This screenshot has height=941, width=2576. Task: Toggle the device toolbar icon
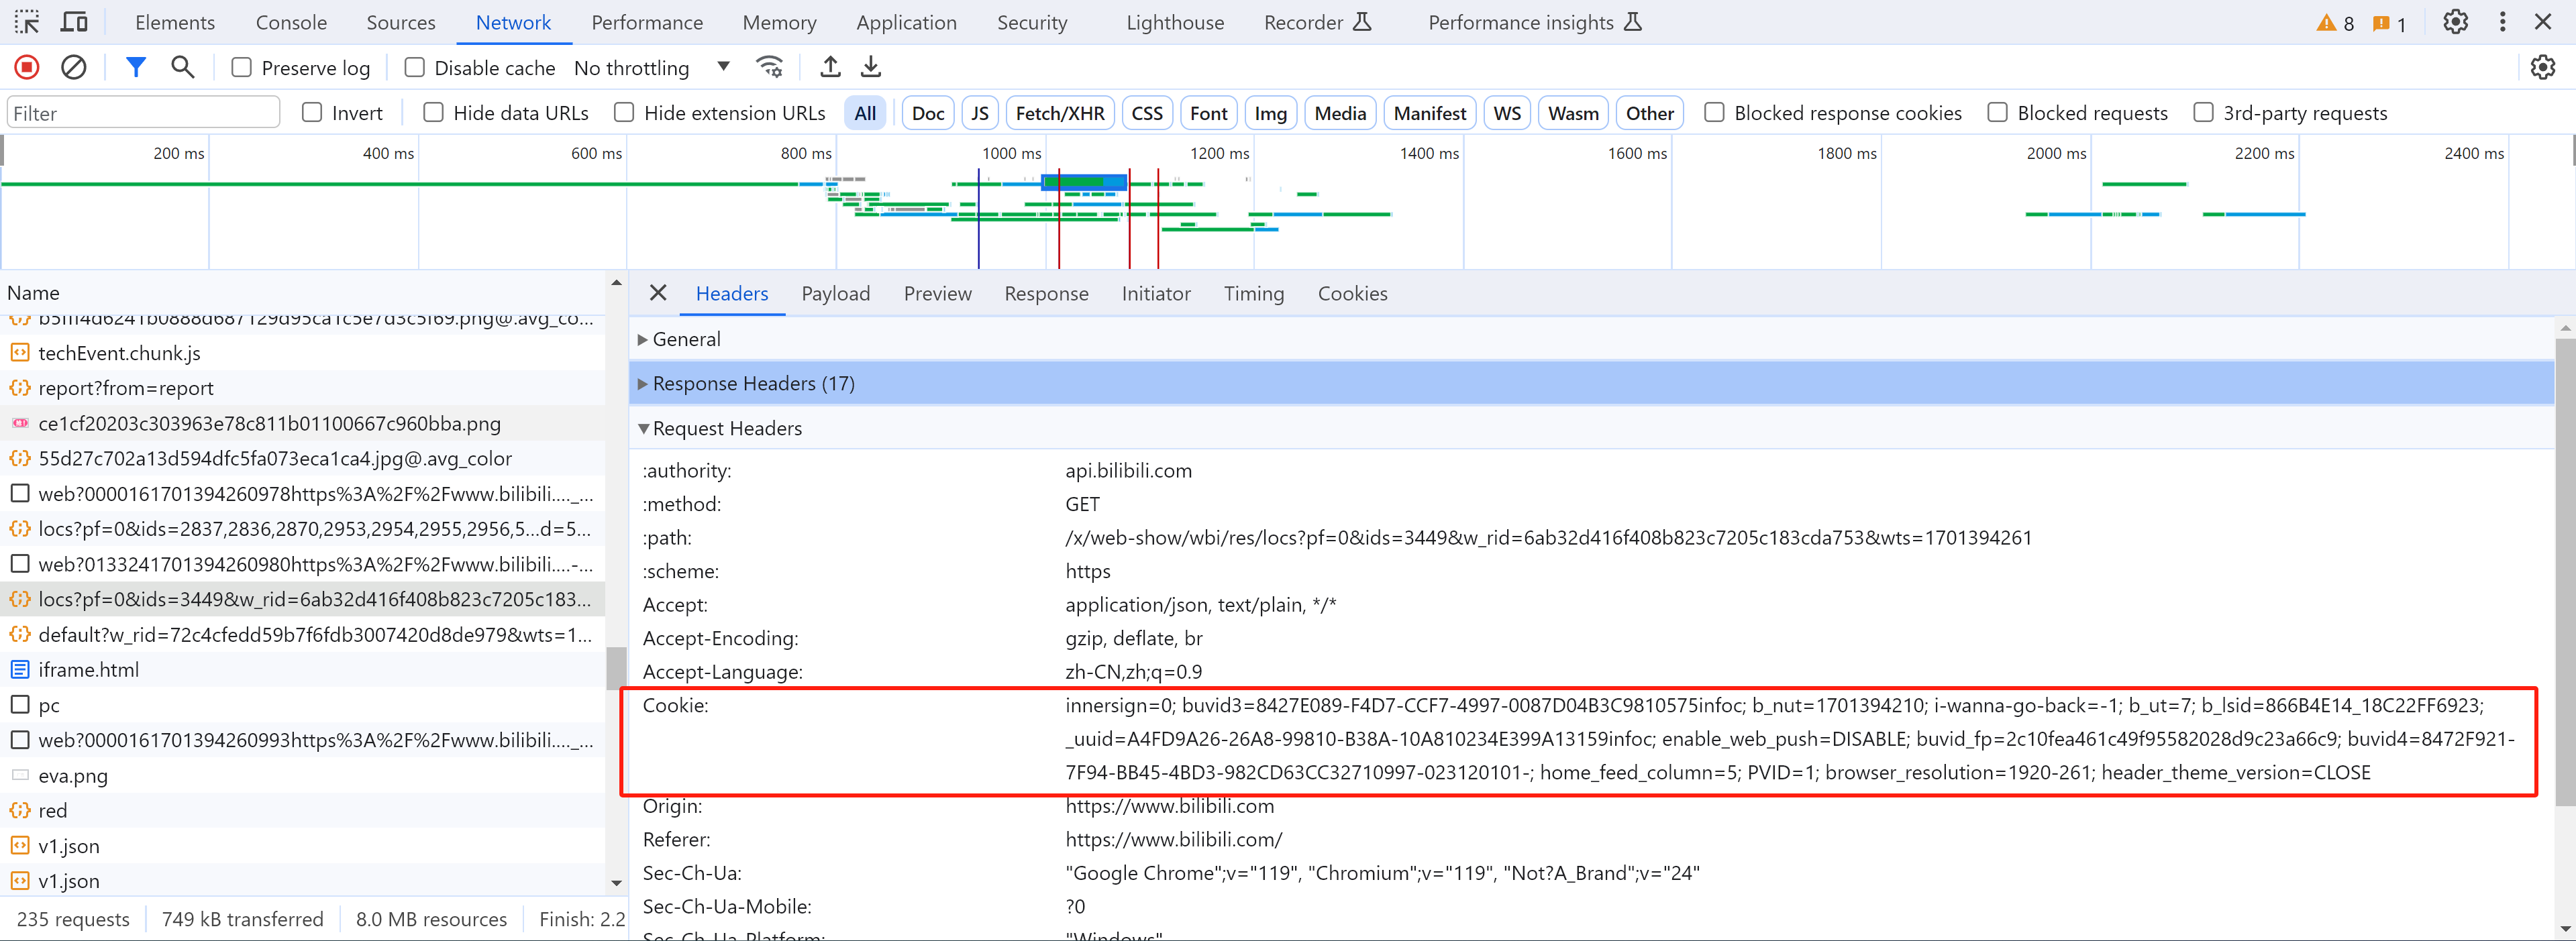(74, 22)
